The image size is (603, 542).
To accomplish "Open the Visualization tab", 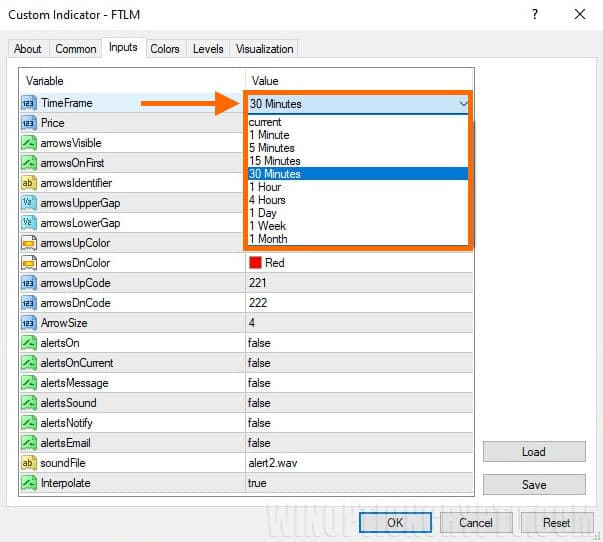I will [264, 49].
